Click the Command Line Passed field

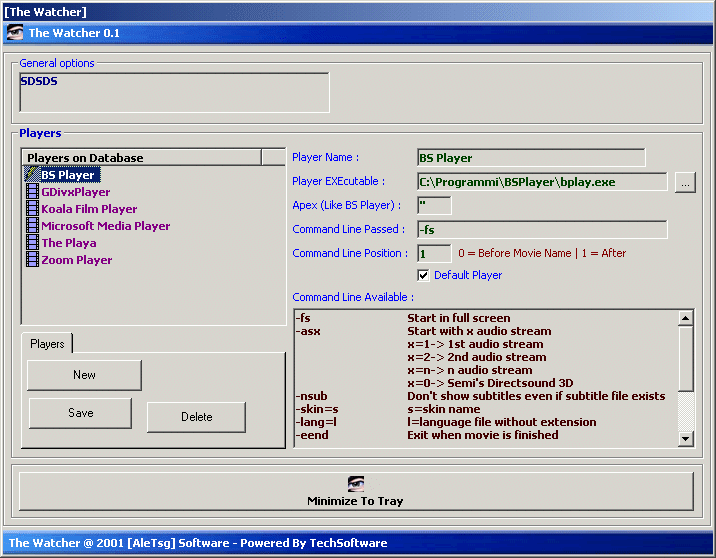[x=542, y=229]
